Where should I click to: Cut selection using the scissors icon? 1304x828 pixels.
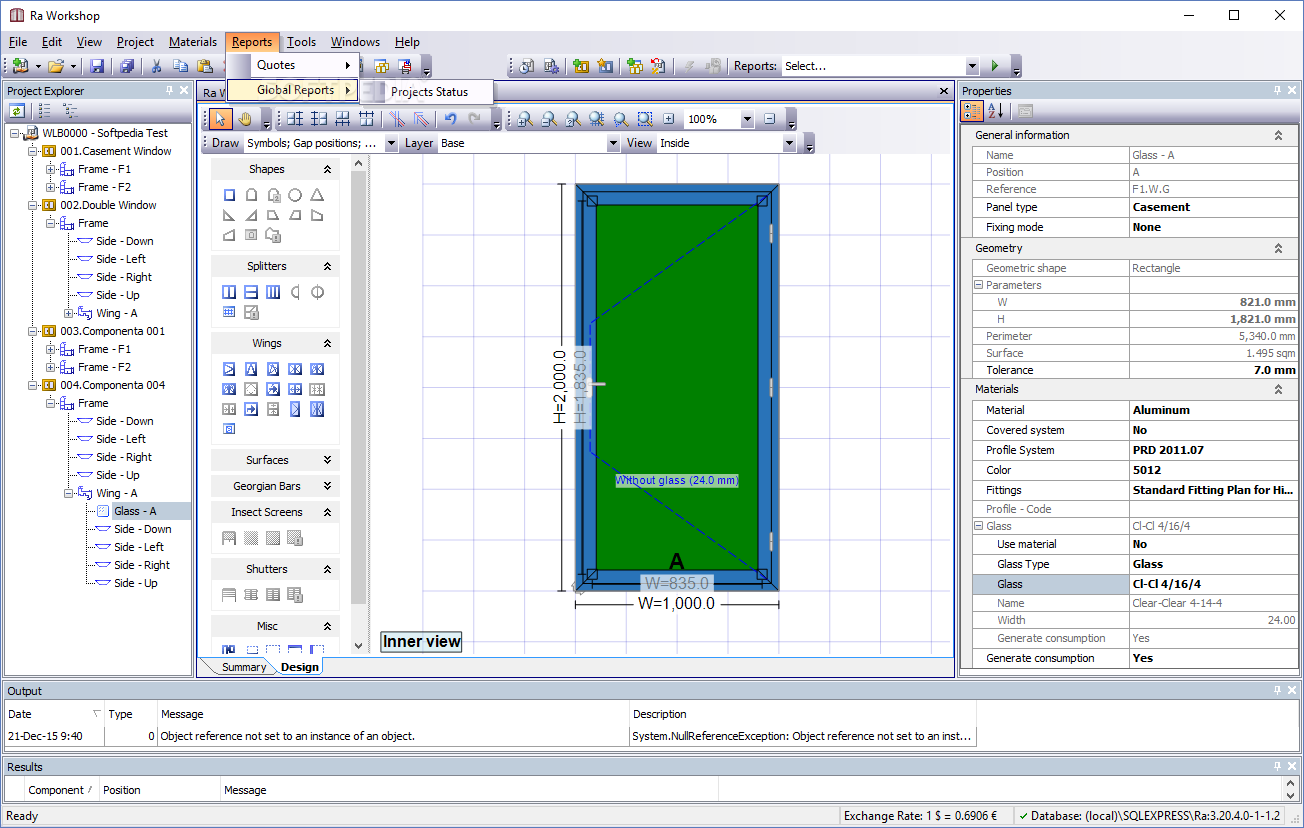[156, 66]
